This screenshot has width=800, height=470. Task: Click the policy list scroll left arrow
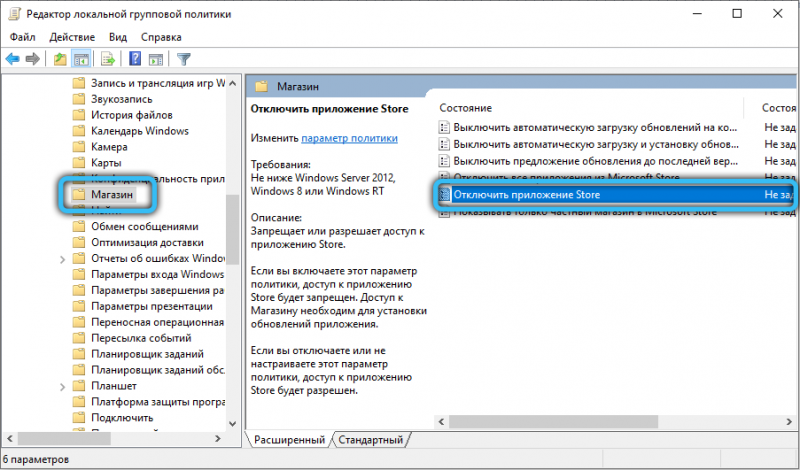pos(442,422)
